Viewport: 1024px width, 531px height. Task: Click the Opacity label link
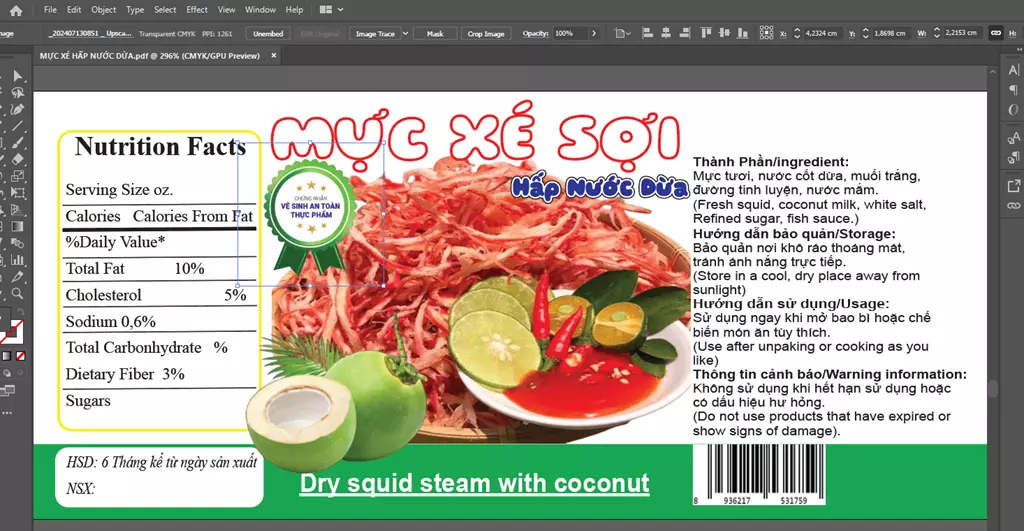point(536,33)
